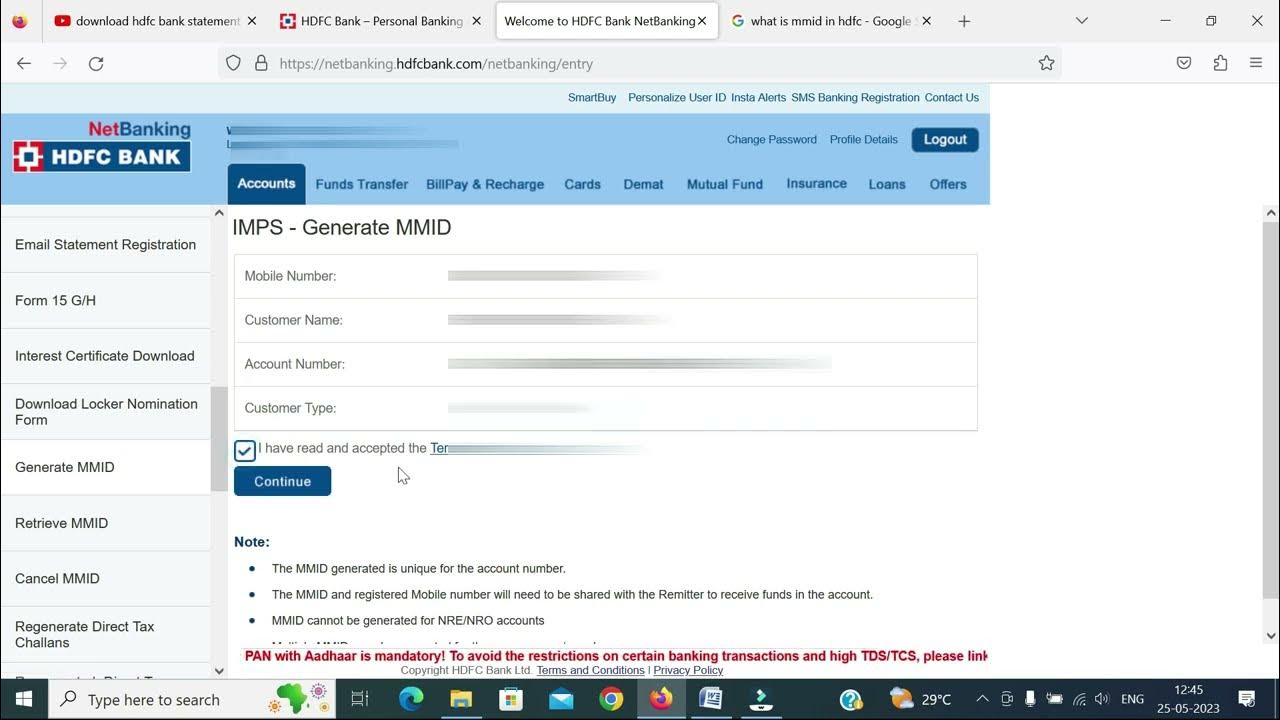Open the Funds Transfer menu

[x=362, y=184]
